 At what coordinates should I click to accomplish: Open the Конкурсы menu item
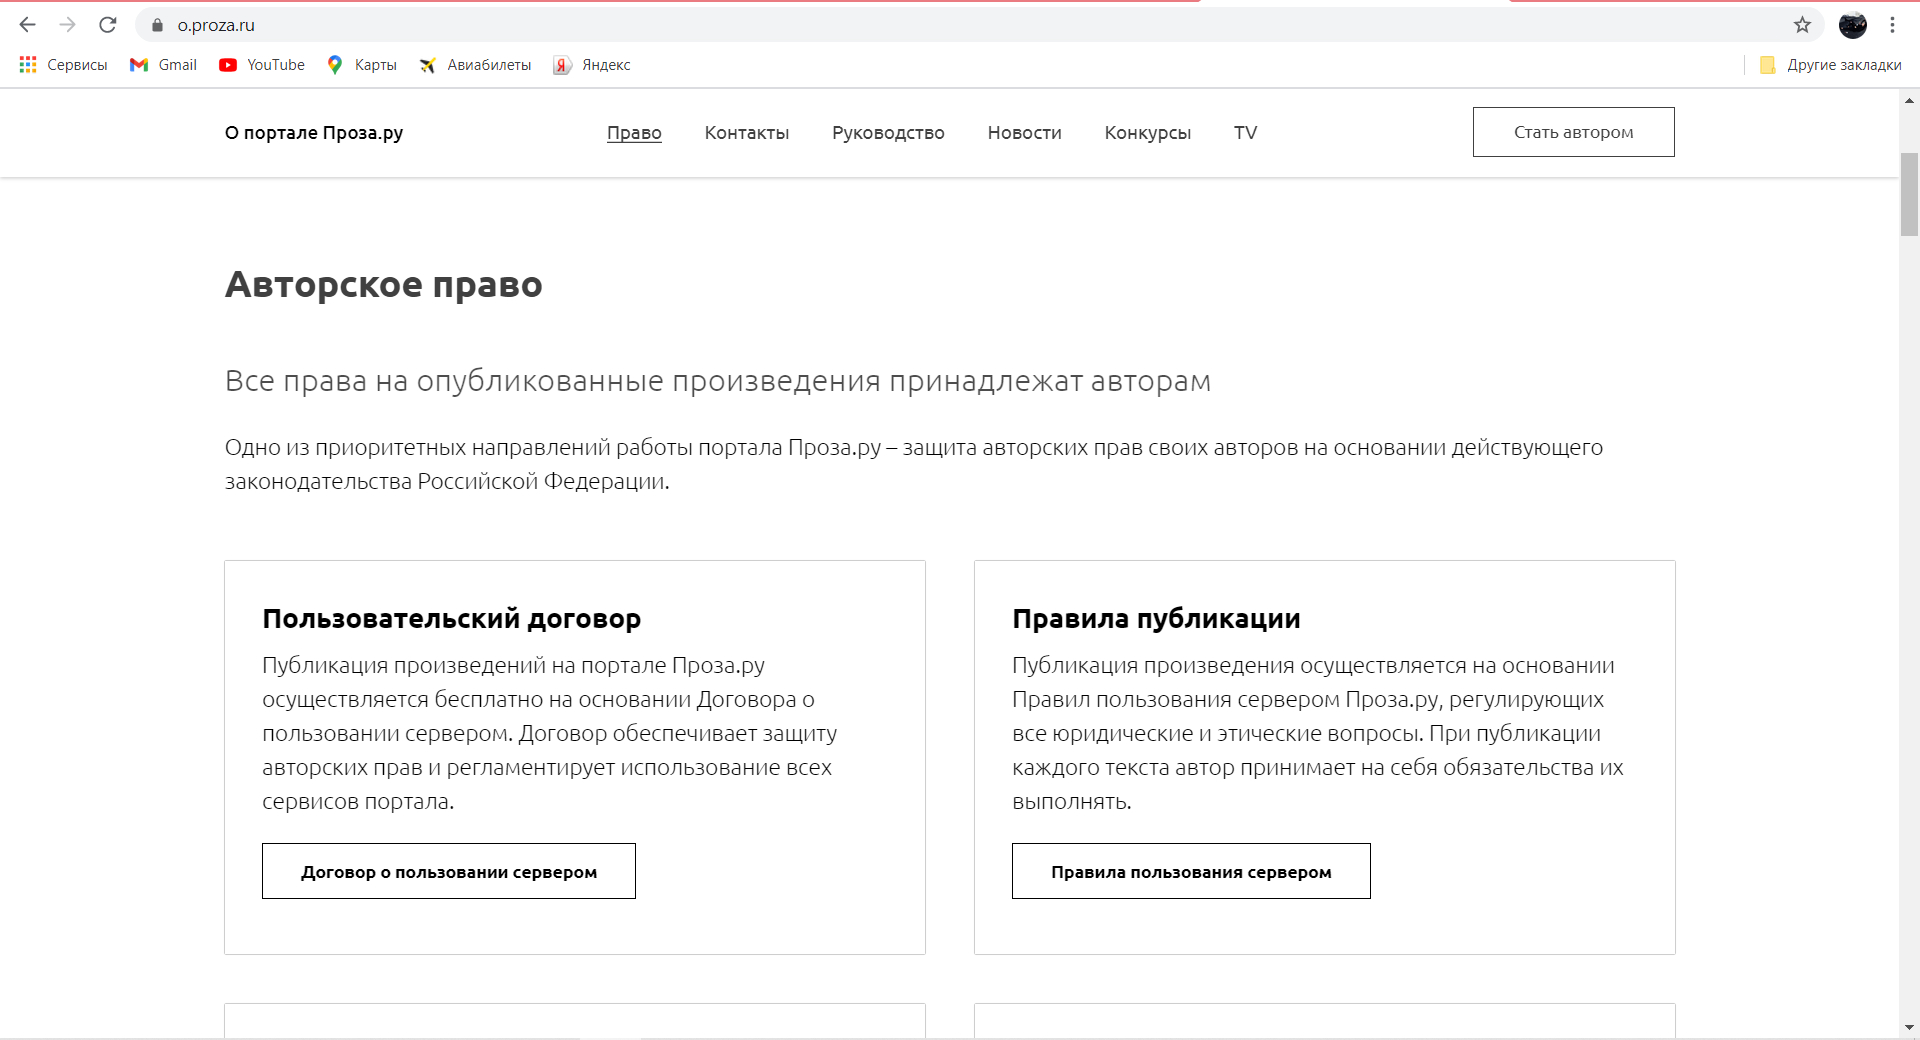click(x=1147, y=133)
